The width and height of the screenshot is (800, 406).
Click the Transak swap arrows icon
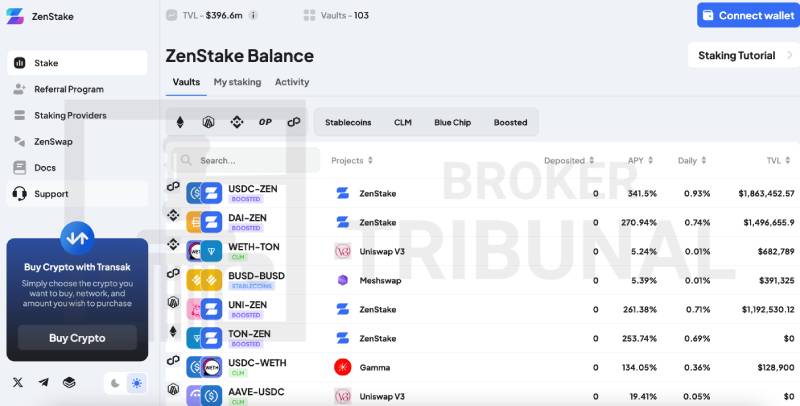pos(77,238)
